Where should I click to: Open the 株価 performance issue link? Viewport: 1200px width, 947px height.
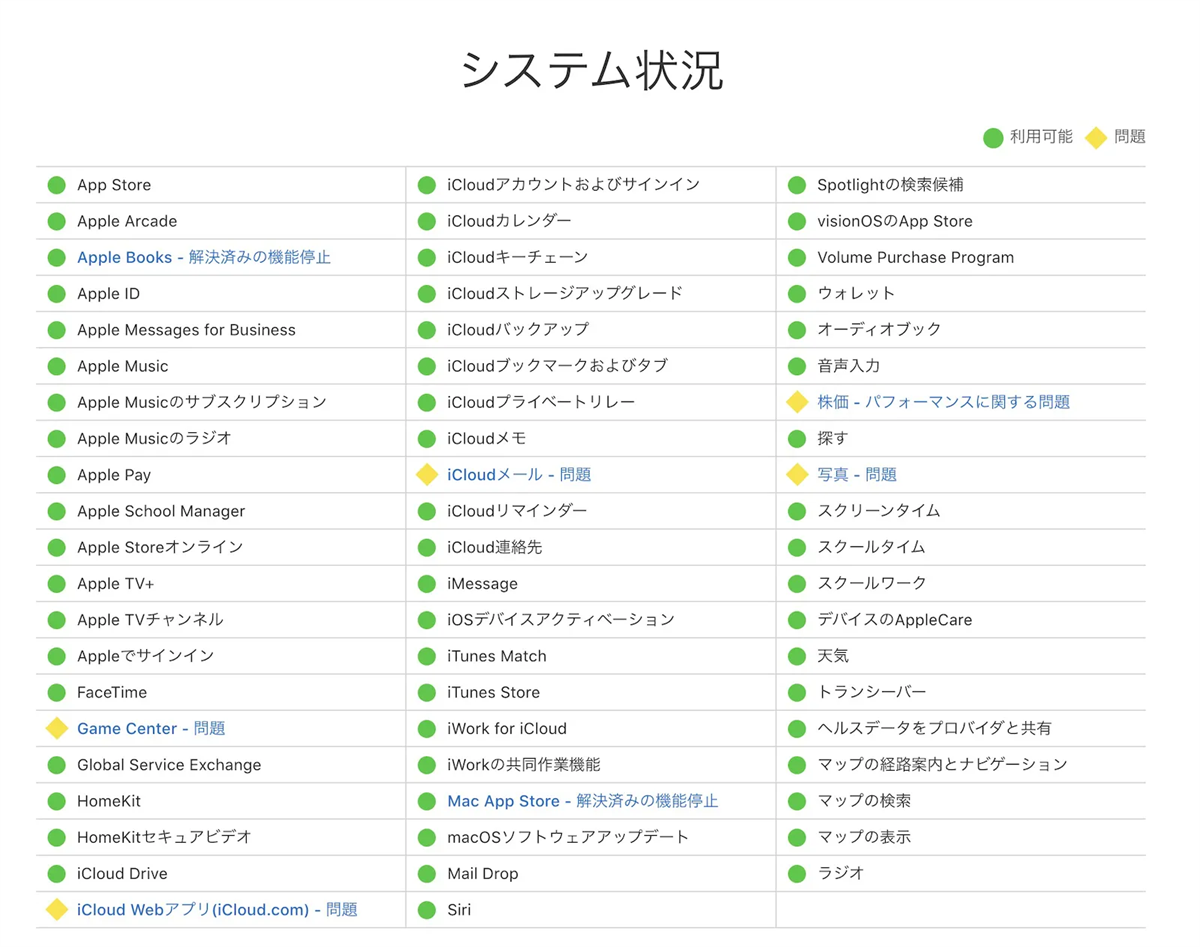[943, 402]
